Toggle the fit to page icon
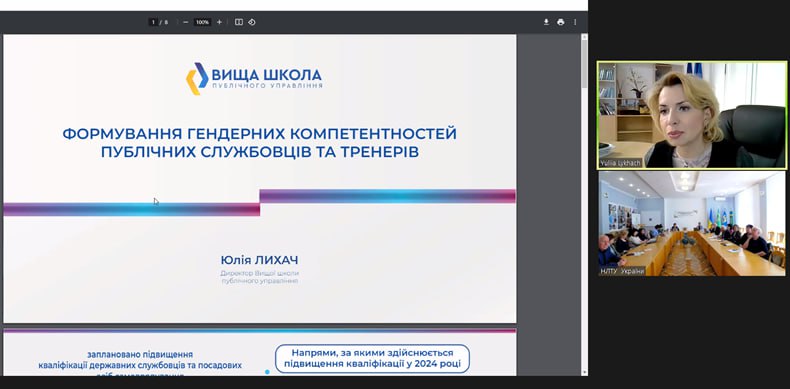Viewport: 790px width, 389px height. pyautogui.click(x=239, y=22)
